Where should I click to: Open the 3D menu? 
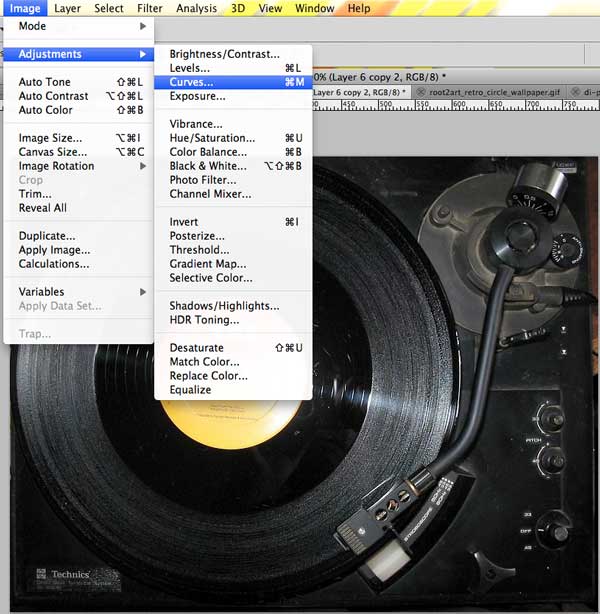coord(238,8)
